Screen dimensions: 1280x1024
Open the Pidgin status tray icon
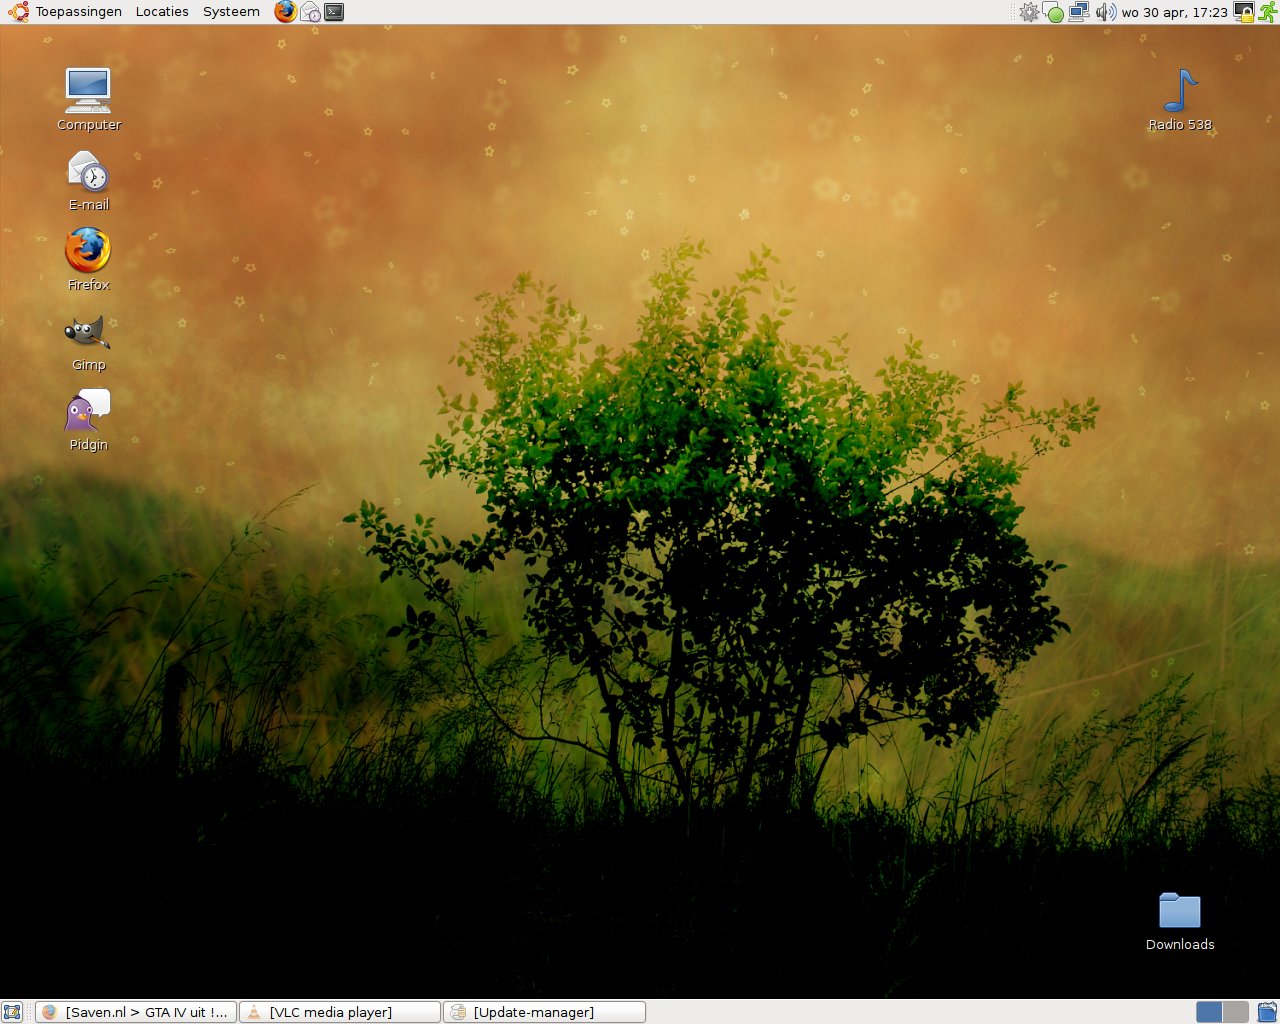point(1054,13)
